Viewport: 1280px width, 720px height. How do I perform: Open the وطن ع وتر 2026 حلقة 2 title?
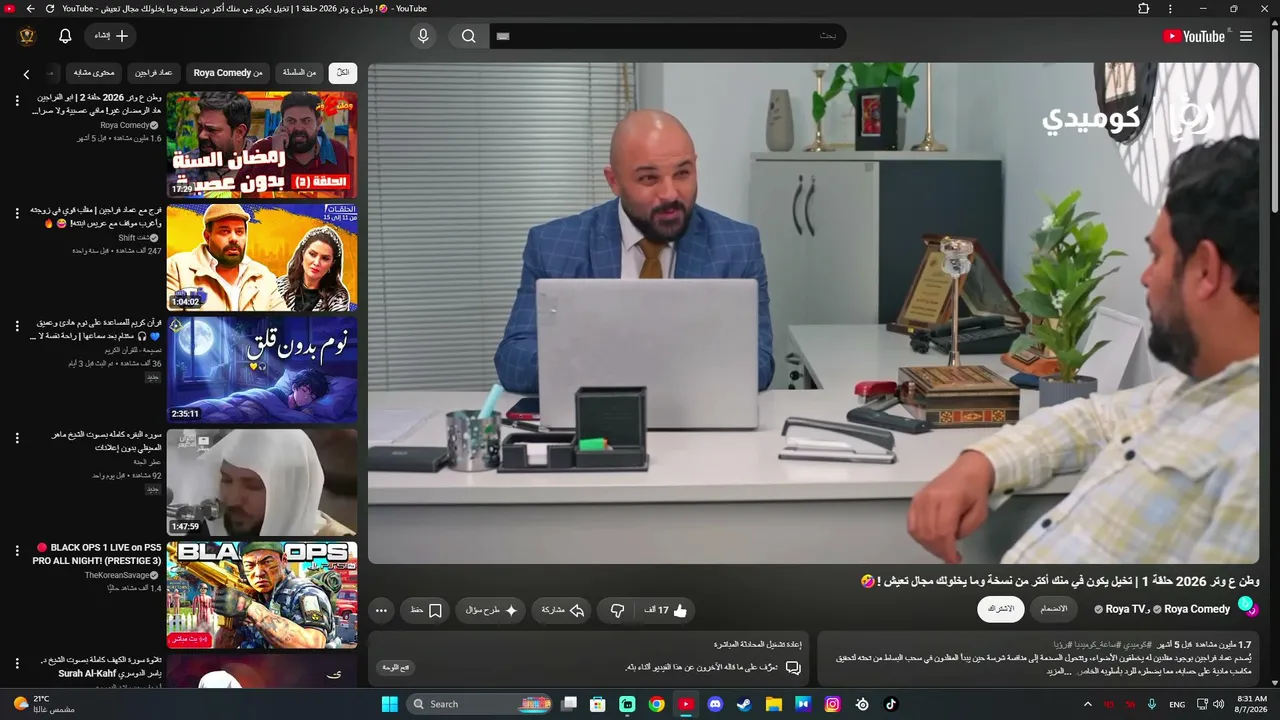pyautogui.click(x=98, y=104)
